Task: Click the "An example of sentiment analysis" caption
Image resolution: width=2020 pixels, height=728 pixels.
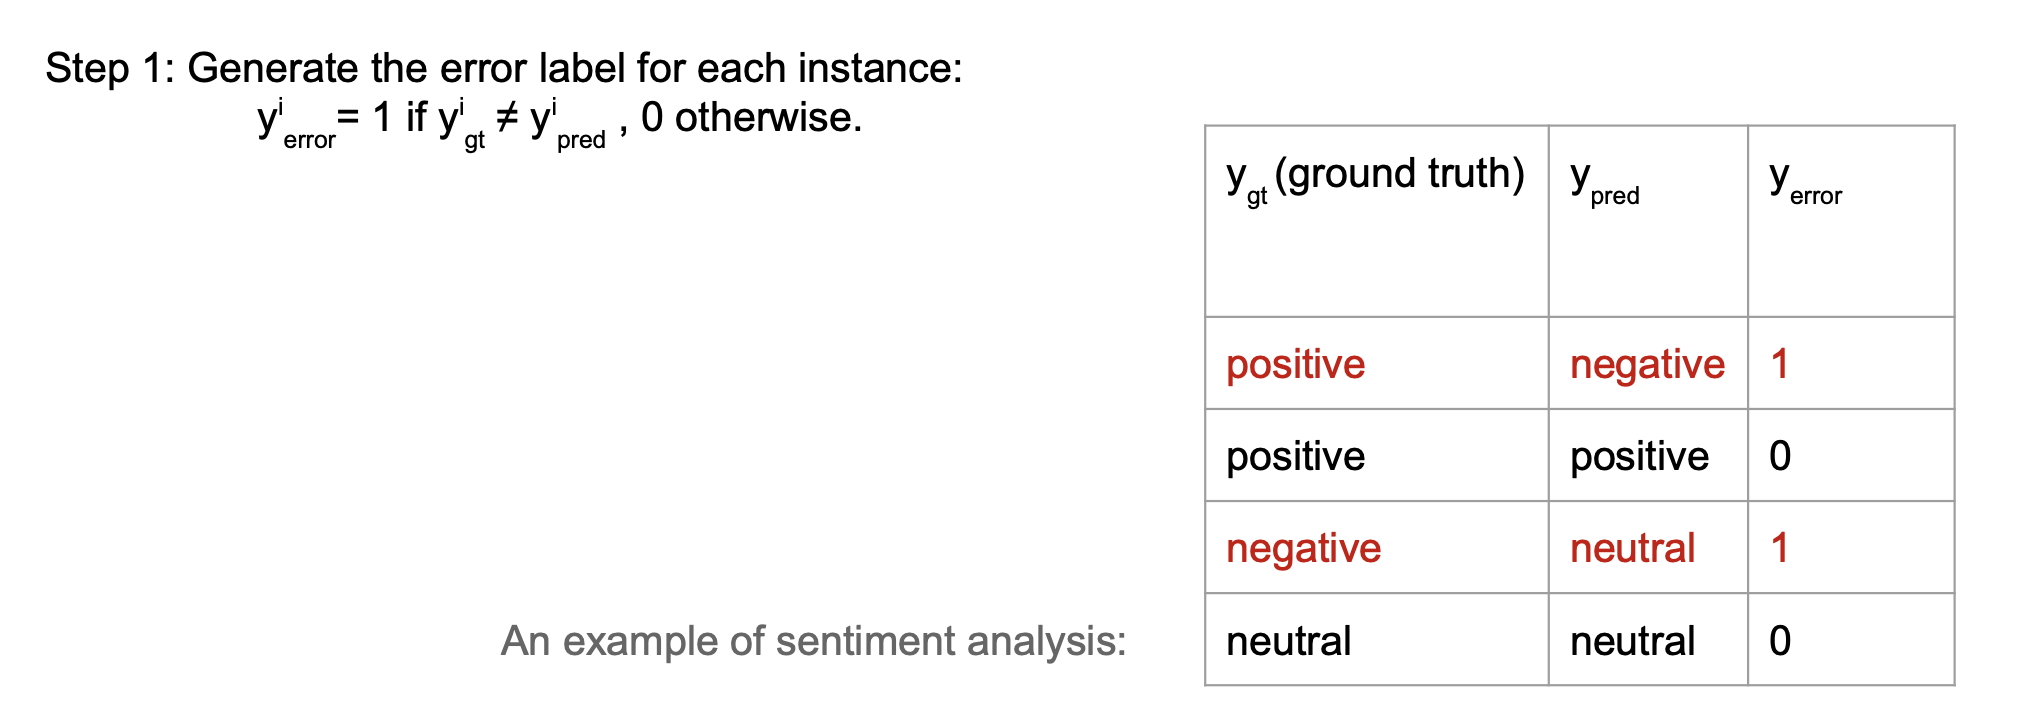Action: (813, 641)
